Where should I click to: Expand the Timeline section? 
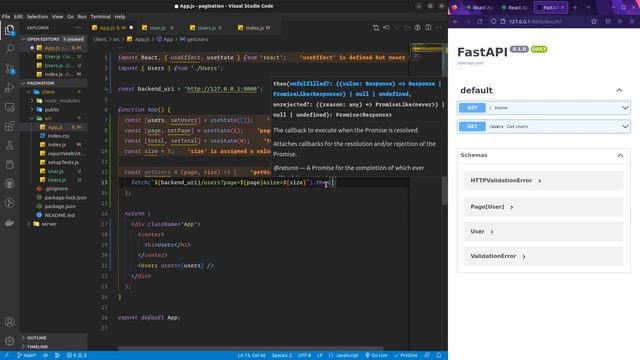tap(53, 347)
